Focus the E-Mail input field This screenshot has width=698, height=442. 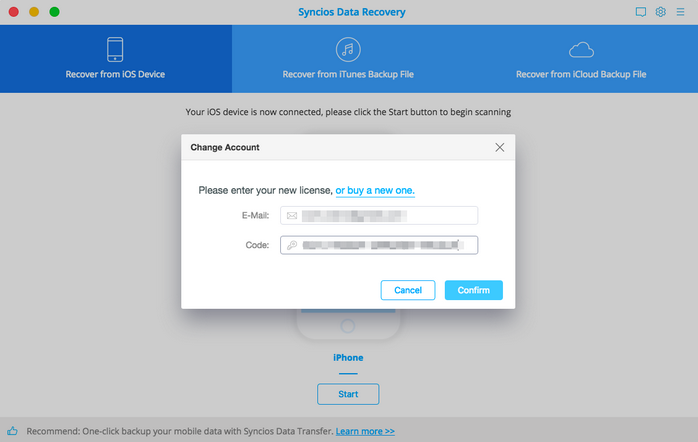click(x=385, y=215)
